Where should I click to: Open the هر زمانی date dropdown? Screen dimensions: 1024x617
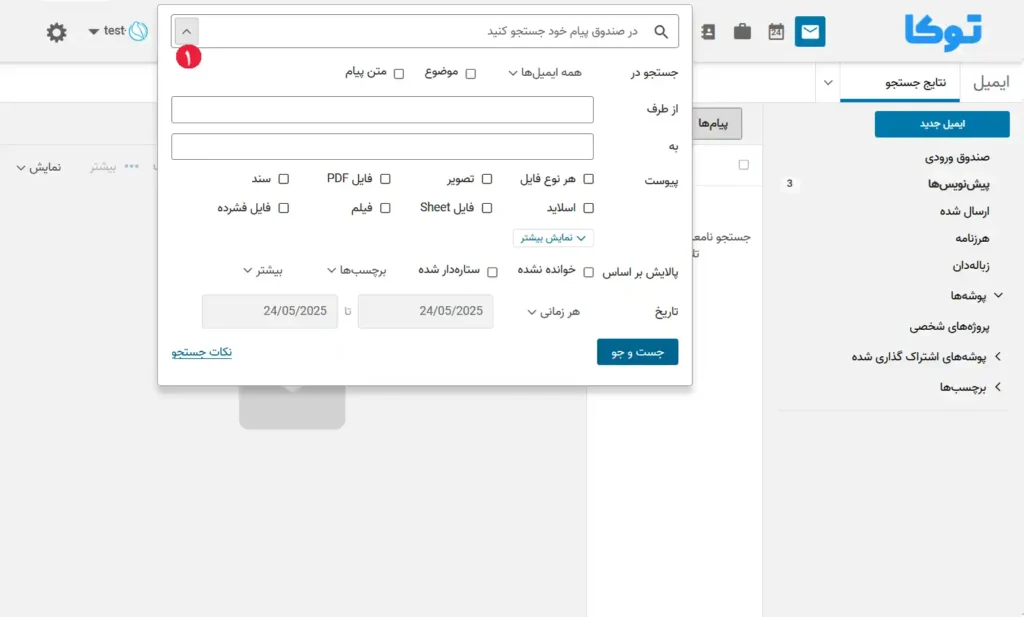point(554,312)
